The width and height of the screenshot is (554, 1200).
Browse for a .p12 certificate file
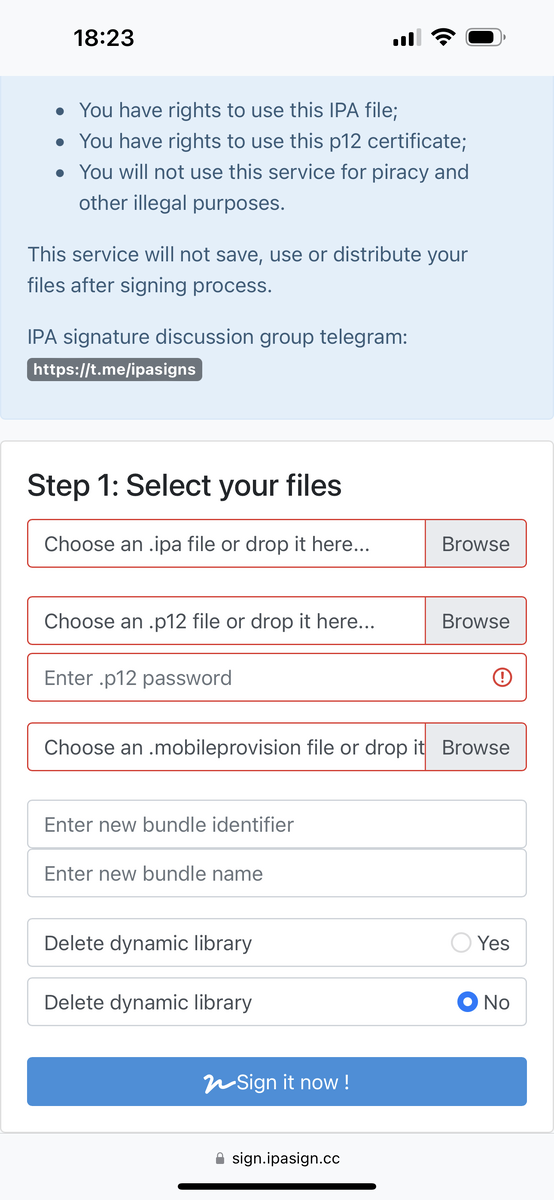476,621
